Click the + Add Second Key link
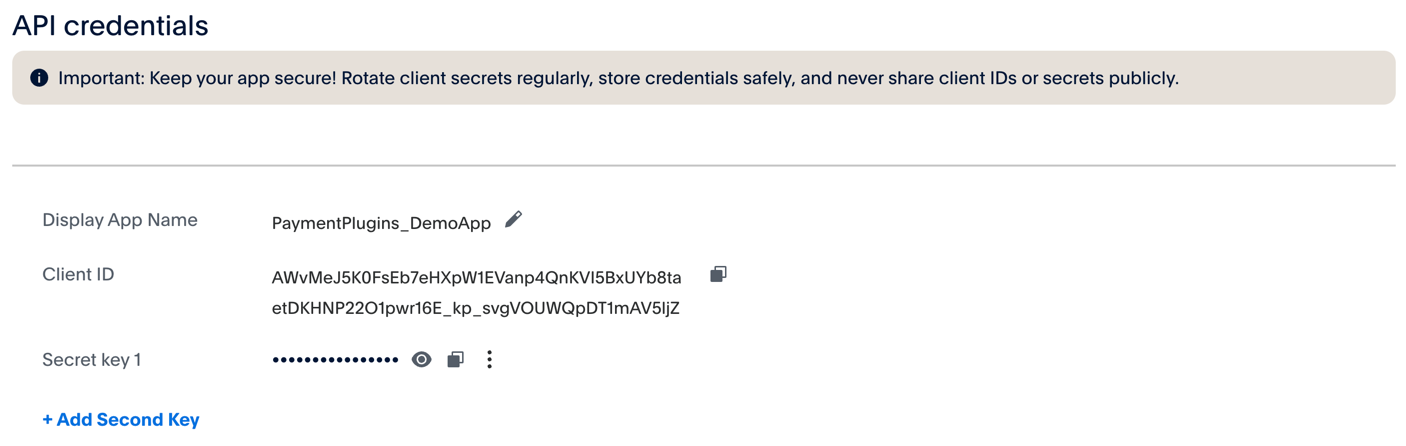The width and height of the screenshot is (1406, 446). [121, 420]
